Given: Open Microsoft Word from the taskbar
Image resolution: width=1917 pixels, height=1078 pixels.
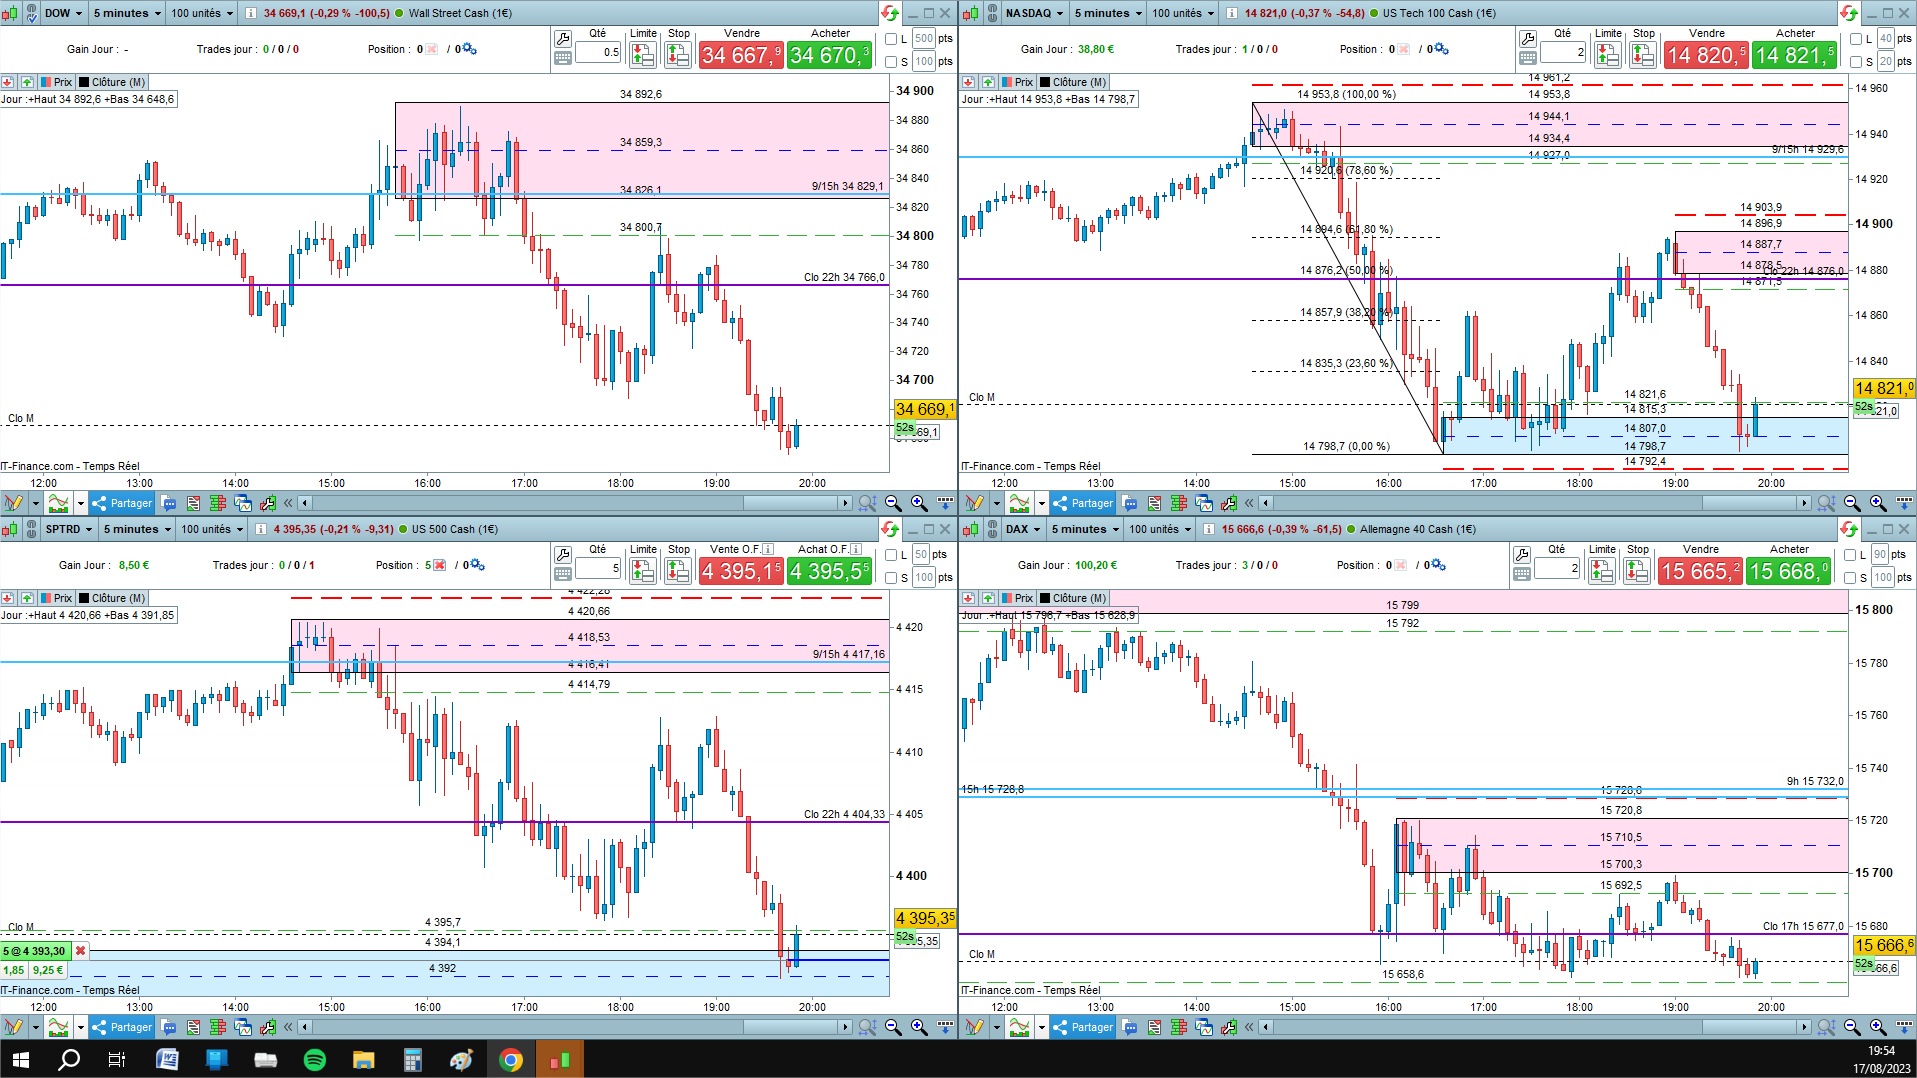Looking at the screenshot, I should [167, 1059].
